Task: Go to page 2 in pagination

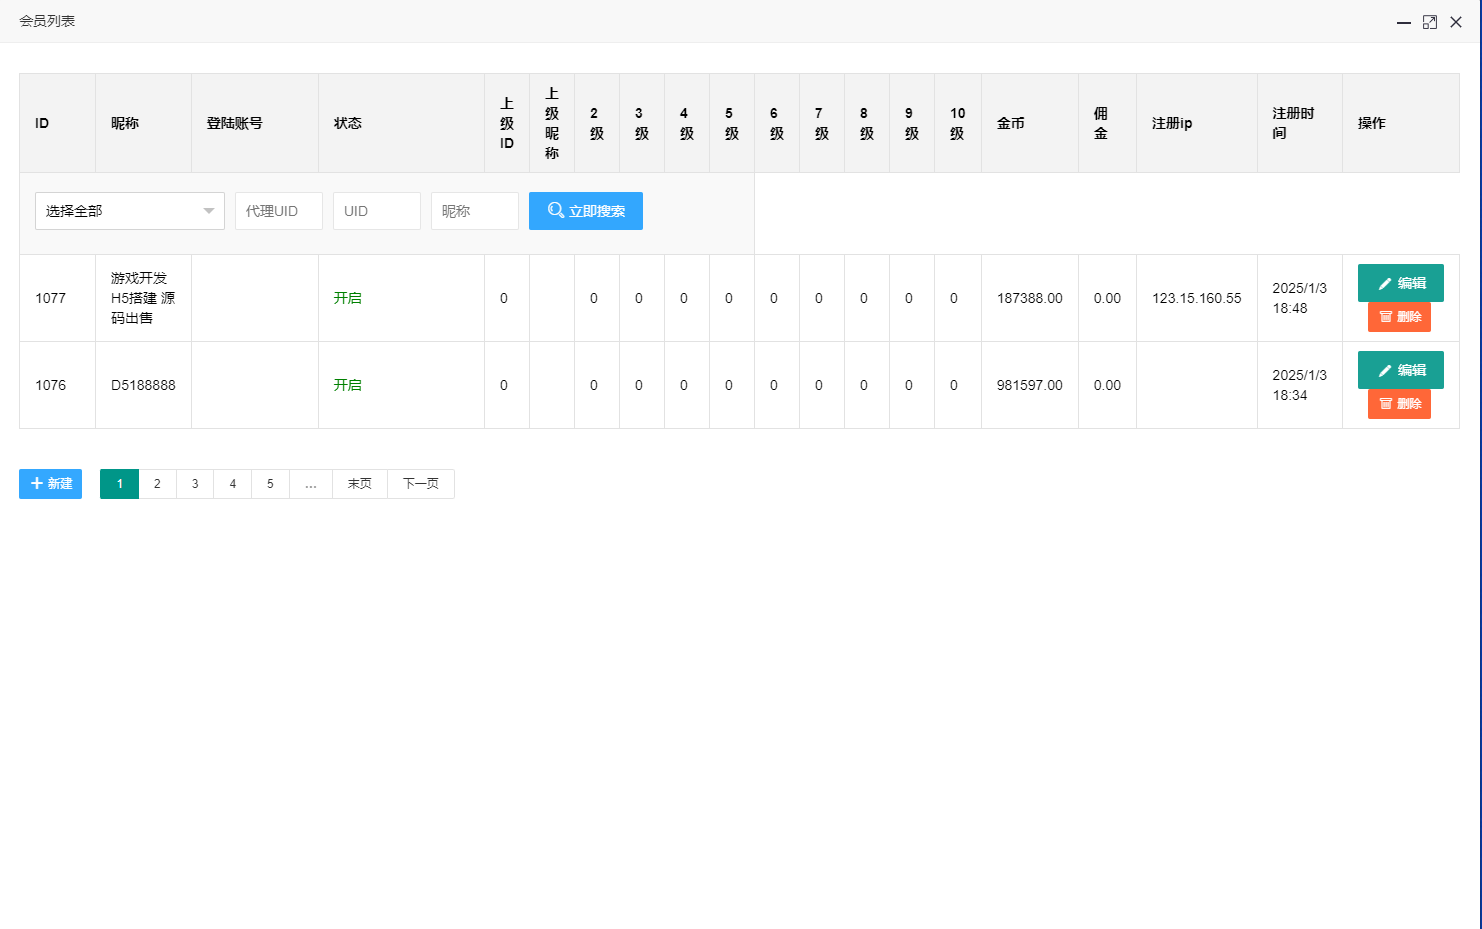Action: (x=157, y=484)
